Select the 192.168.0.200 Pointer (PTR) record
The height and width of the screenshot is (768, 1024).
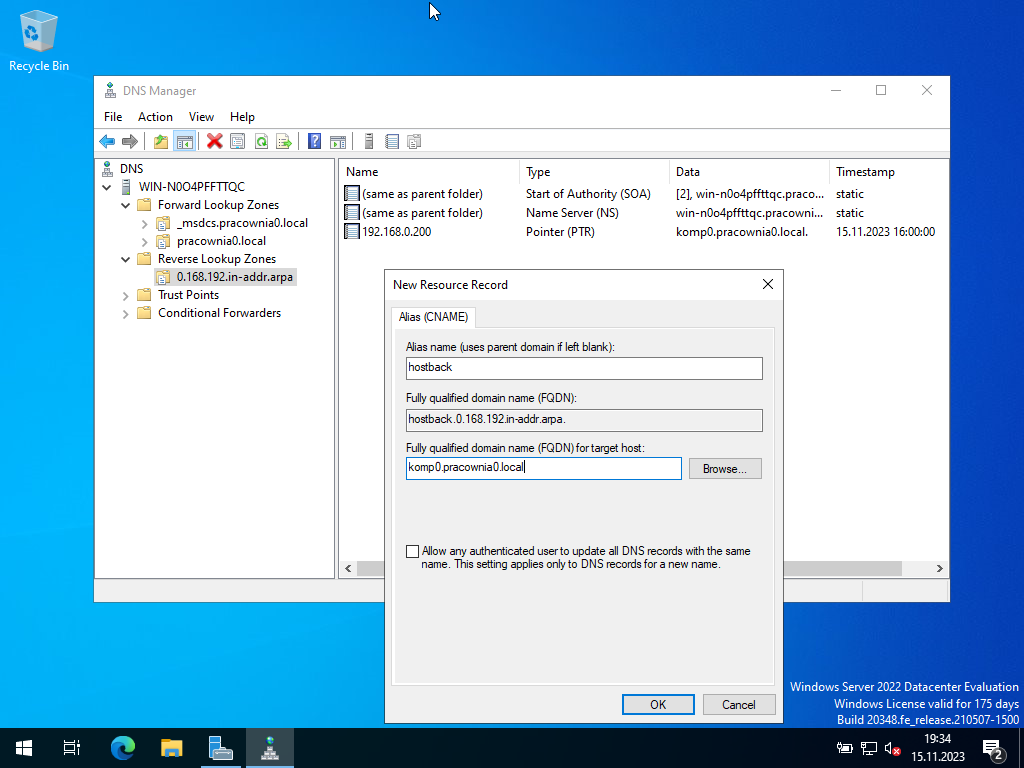[x=640, y=232]
